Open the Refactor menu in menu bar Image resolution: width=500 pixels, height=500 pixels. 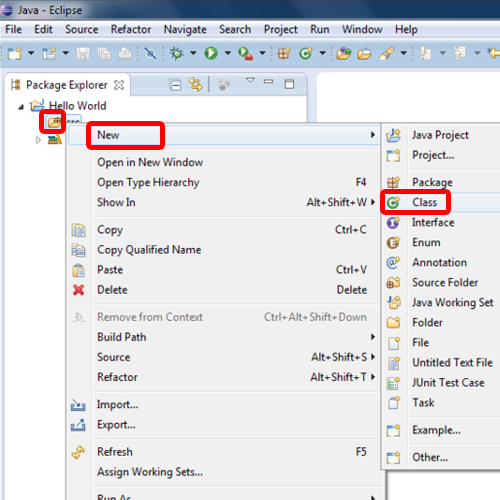pyautogui.click(x=131, y=29)
